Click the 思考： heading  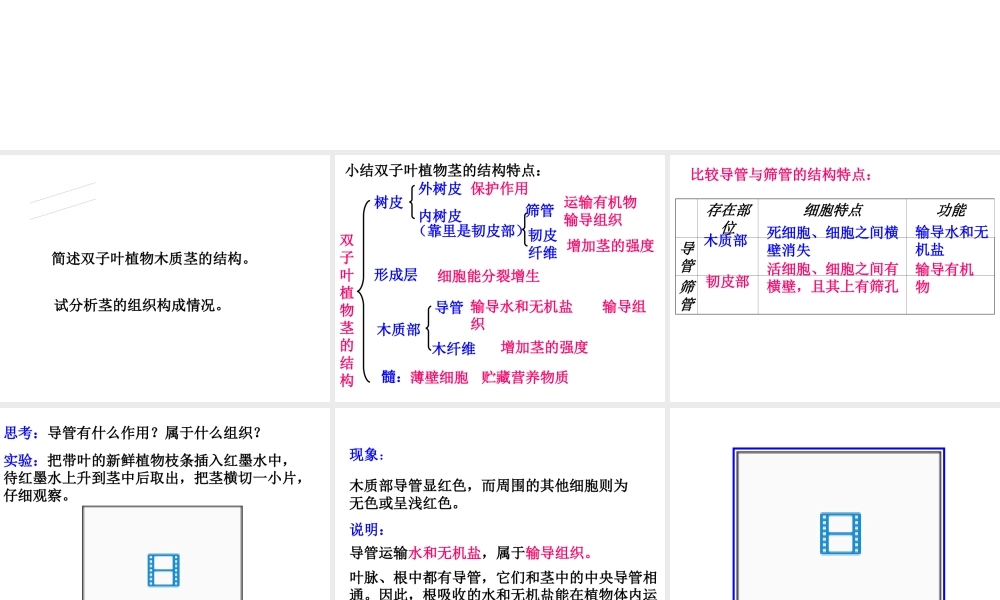[x=22, y=433]
